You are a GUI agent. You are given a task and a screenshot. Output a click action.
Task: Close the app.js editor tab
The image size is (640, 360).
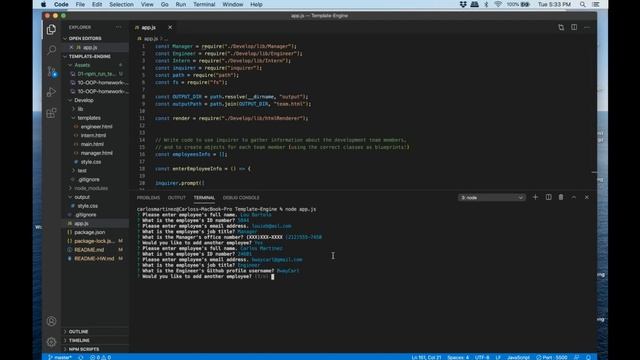[170, 27]
